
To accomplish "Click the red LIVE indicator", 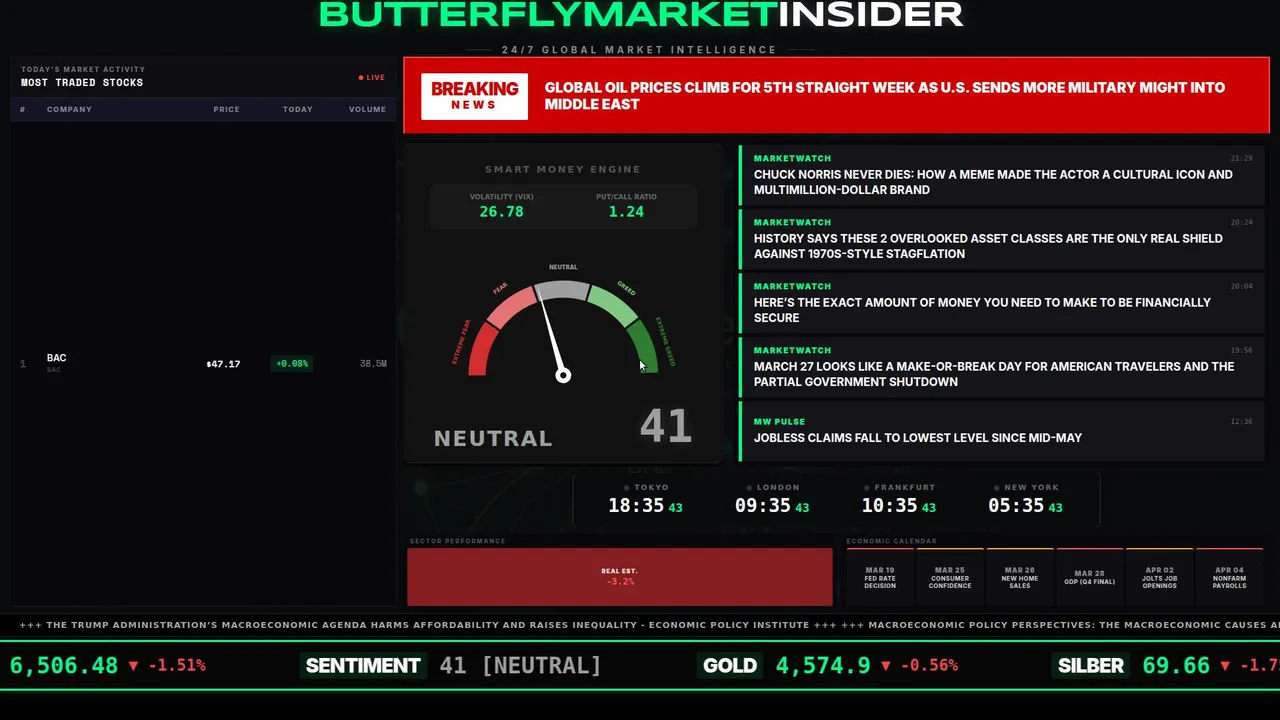I will 372,77.
